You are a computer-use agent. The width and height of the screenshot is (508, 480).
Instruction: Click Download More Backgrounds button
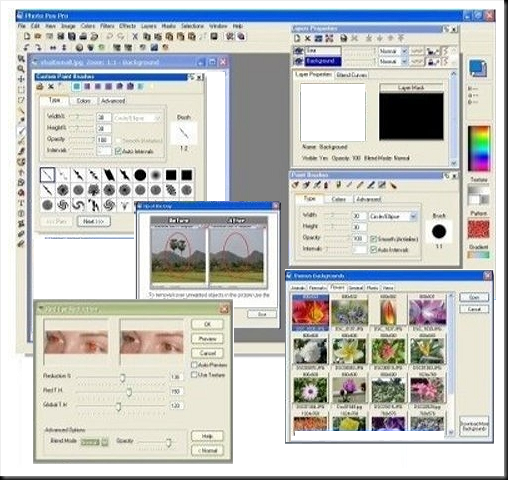point(474,426)
